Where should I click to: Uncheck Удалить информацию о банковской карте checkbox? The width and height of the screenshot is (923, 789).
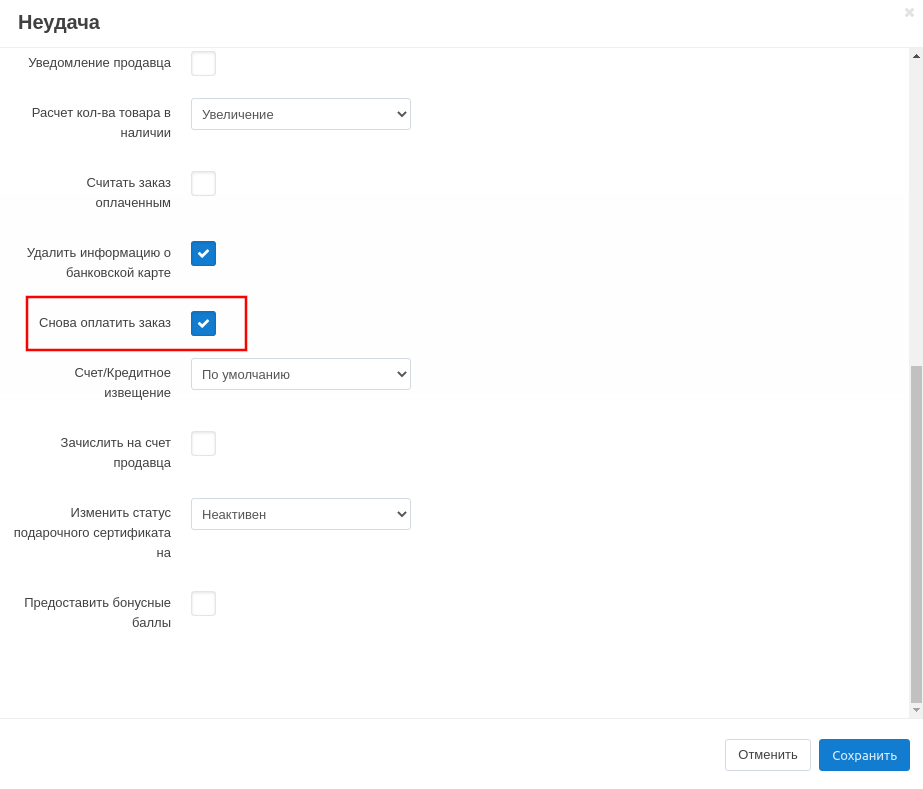click(x=203, y=254)
